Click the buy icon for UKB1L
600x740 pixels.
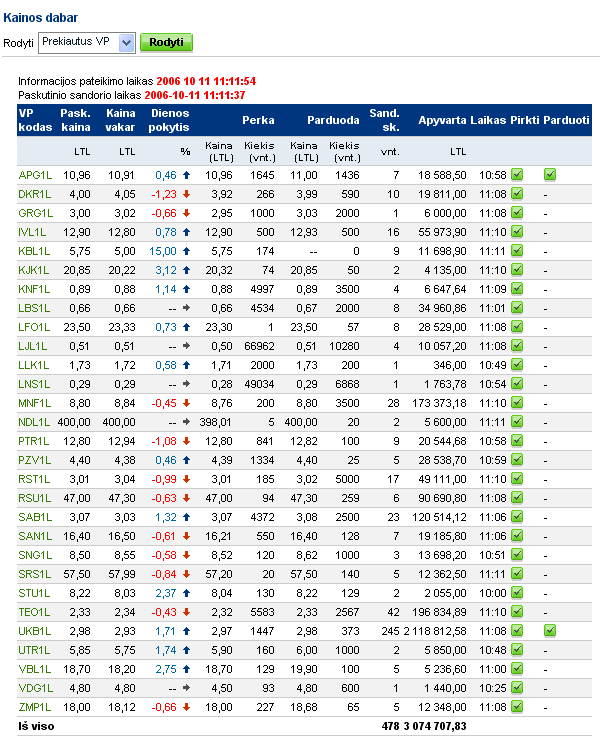[x=517, y=631]
